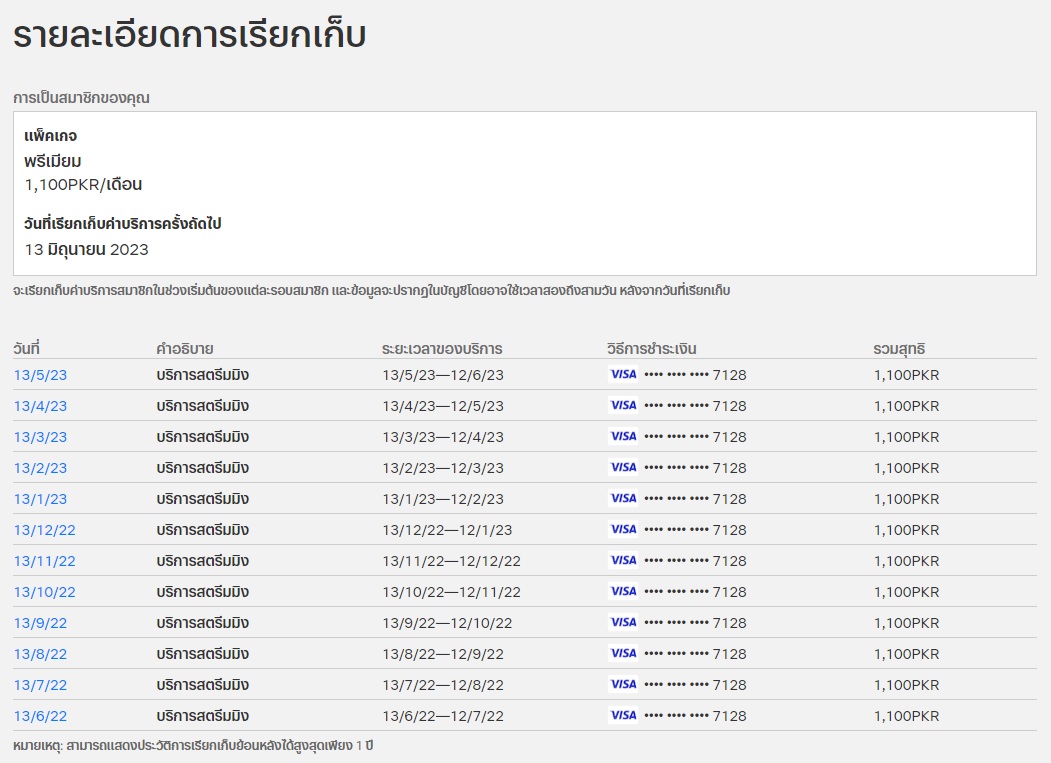Click the การเป็นสมาชิกของคุณ section label

81,98
